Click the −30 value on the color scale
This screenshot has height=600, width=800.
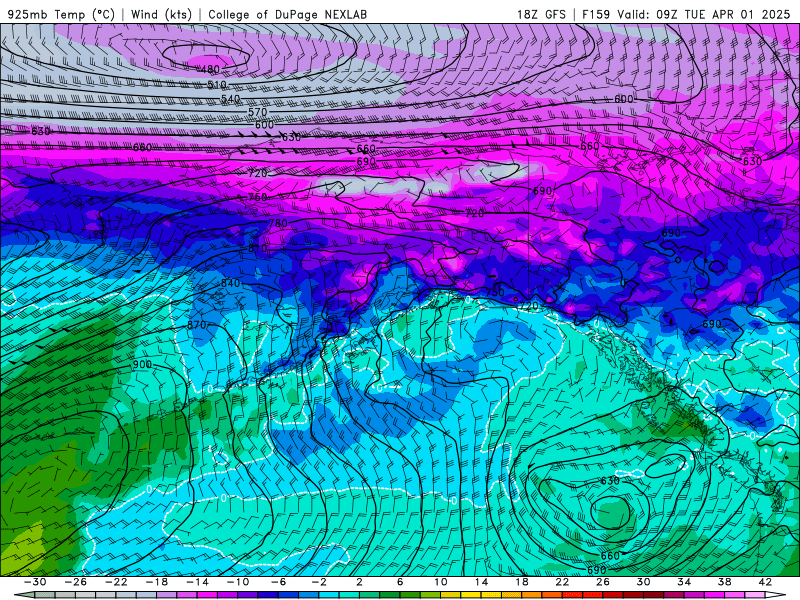(x=35, y=582)
